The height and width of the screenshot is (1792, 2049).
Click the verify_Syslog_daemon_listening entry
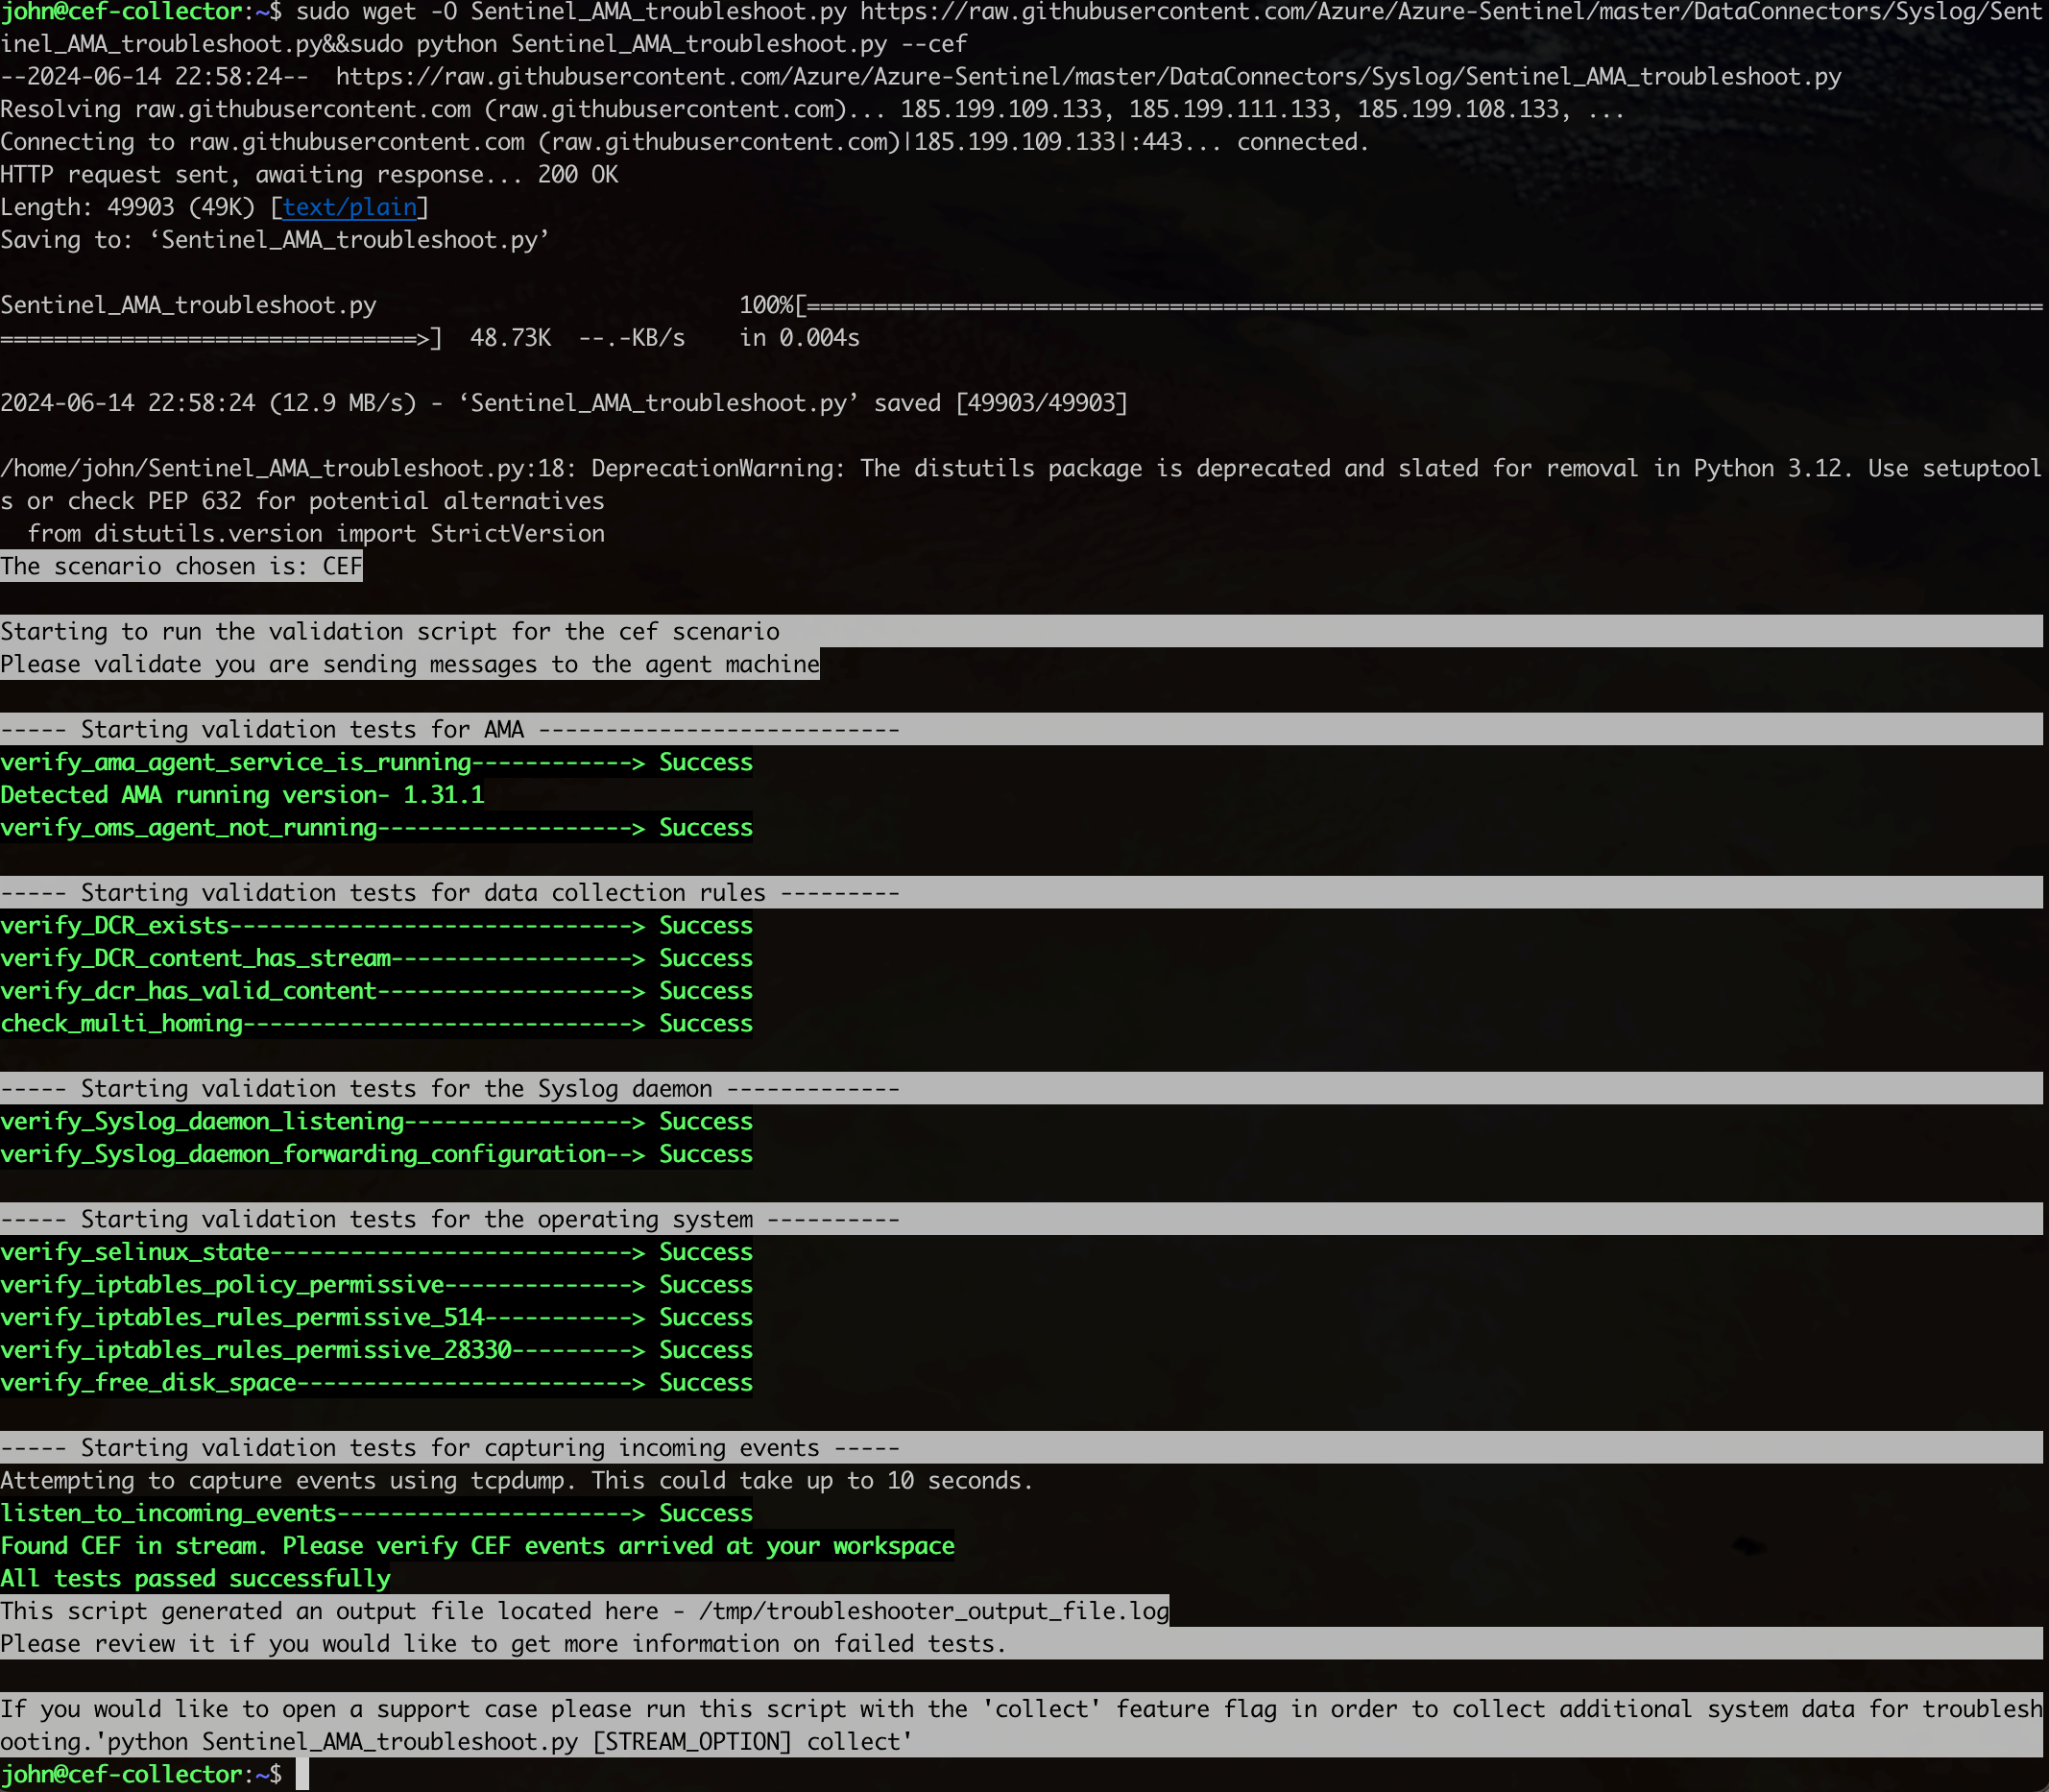click(x=200, y=1121)
